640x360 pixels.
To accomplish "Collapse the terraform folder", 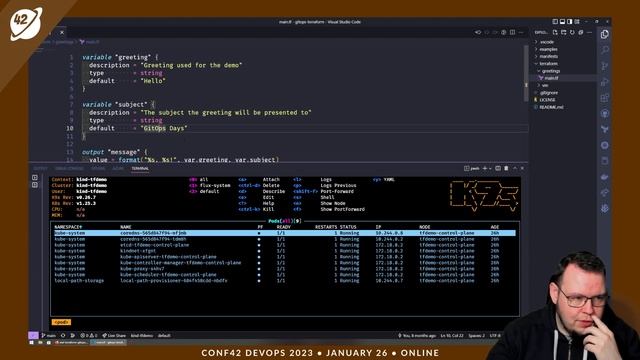I will (x=548, y=64).
